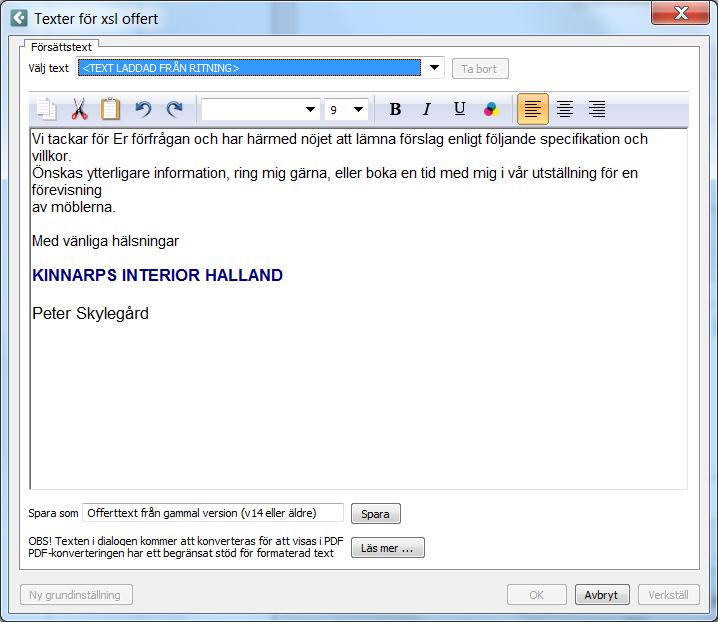Cancel with the Avbryt button
718x622 pixels.
(x=602, y=595)
